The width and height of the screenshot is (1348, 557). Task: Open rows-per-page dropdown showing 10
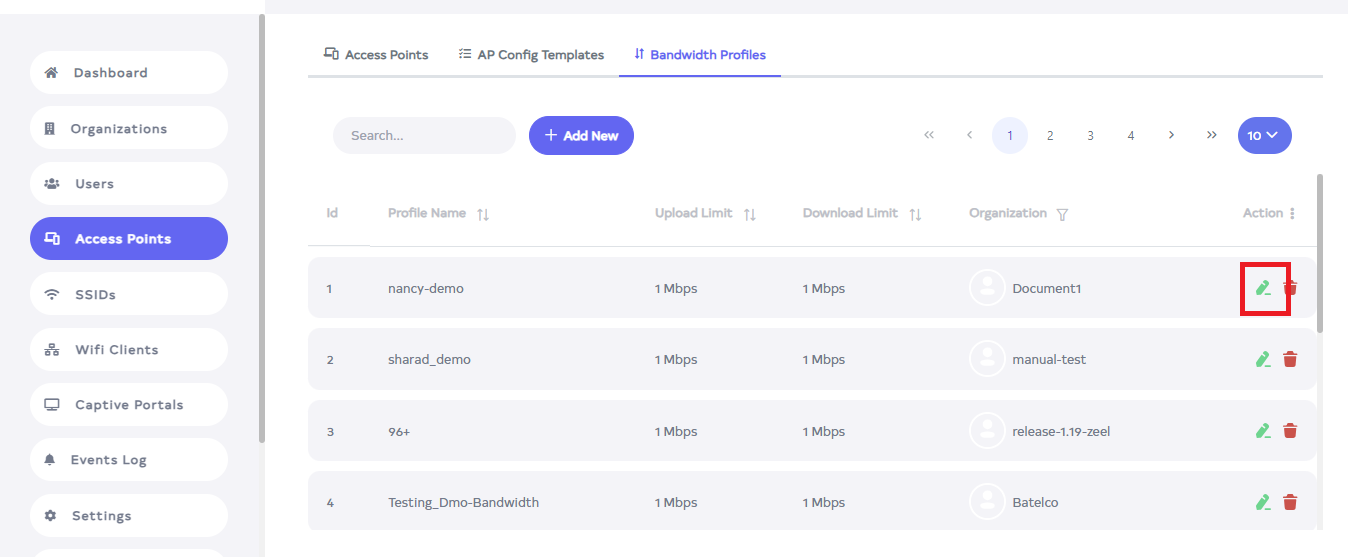(x=1264, y=136)
